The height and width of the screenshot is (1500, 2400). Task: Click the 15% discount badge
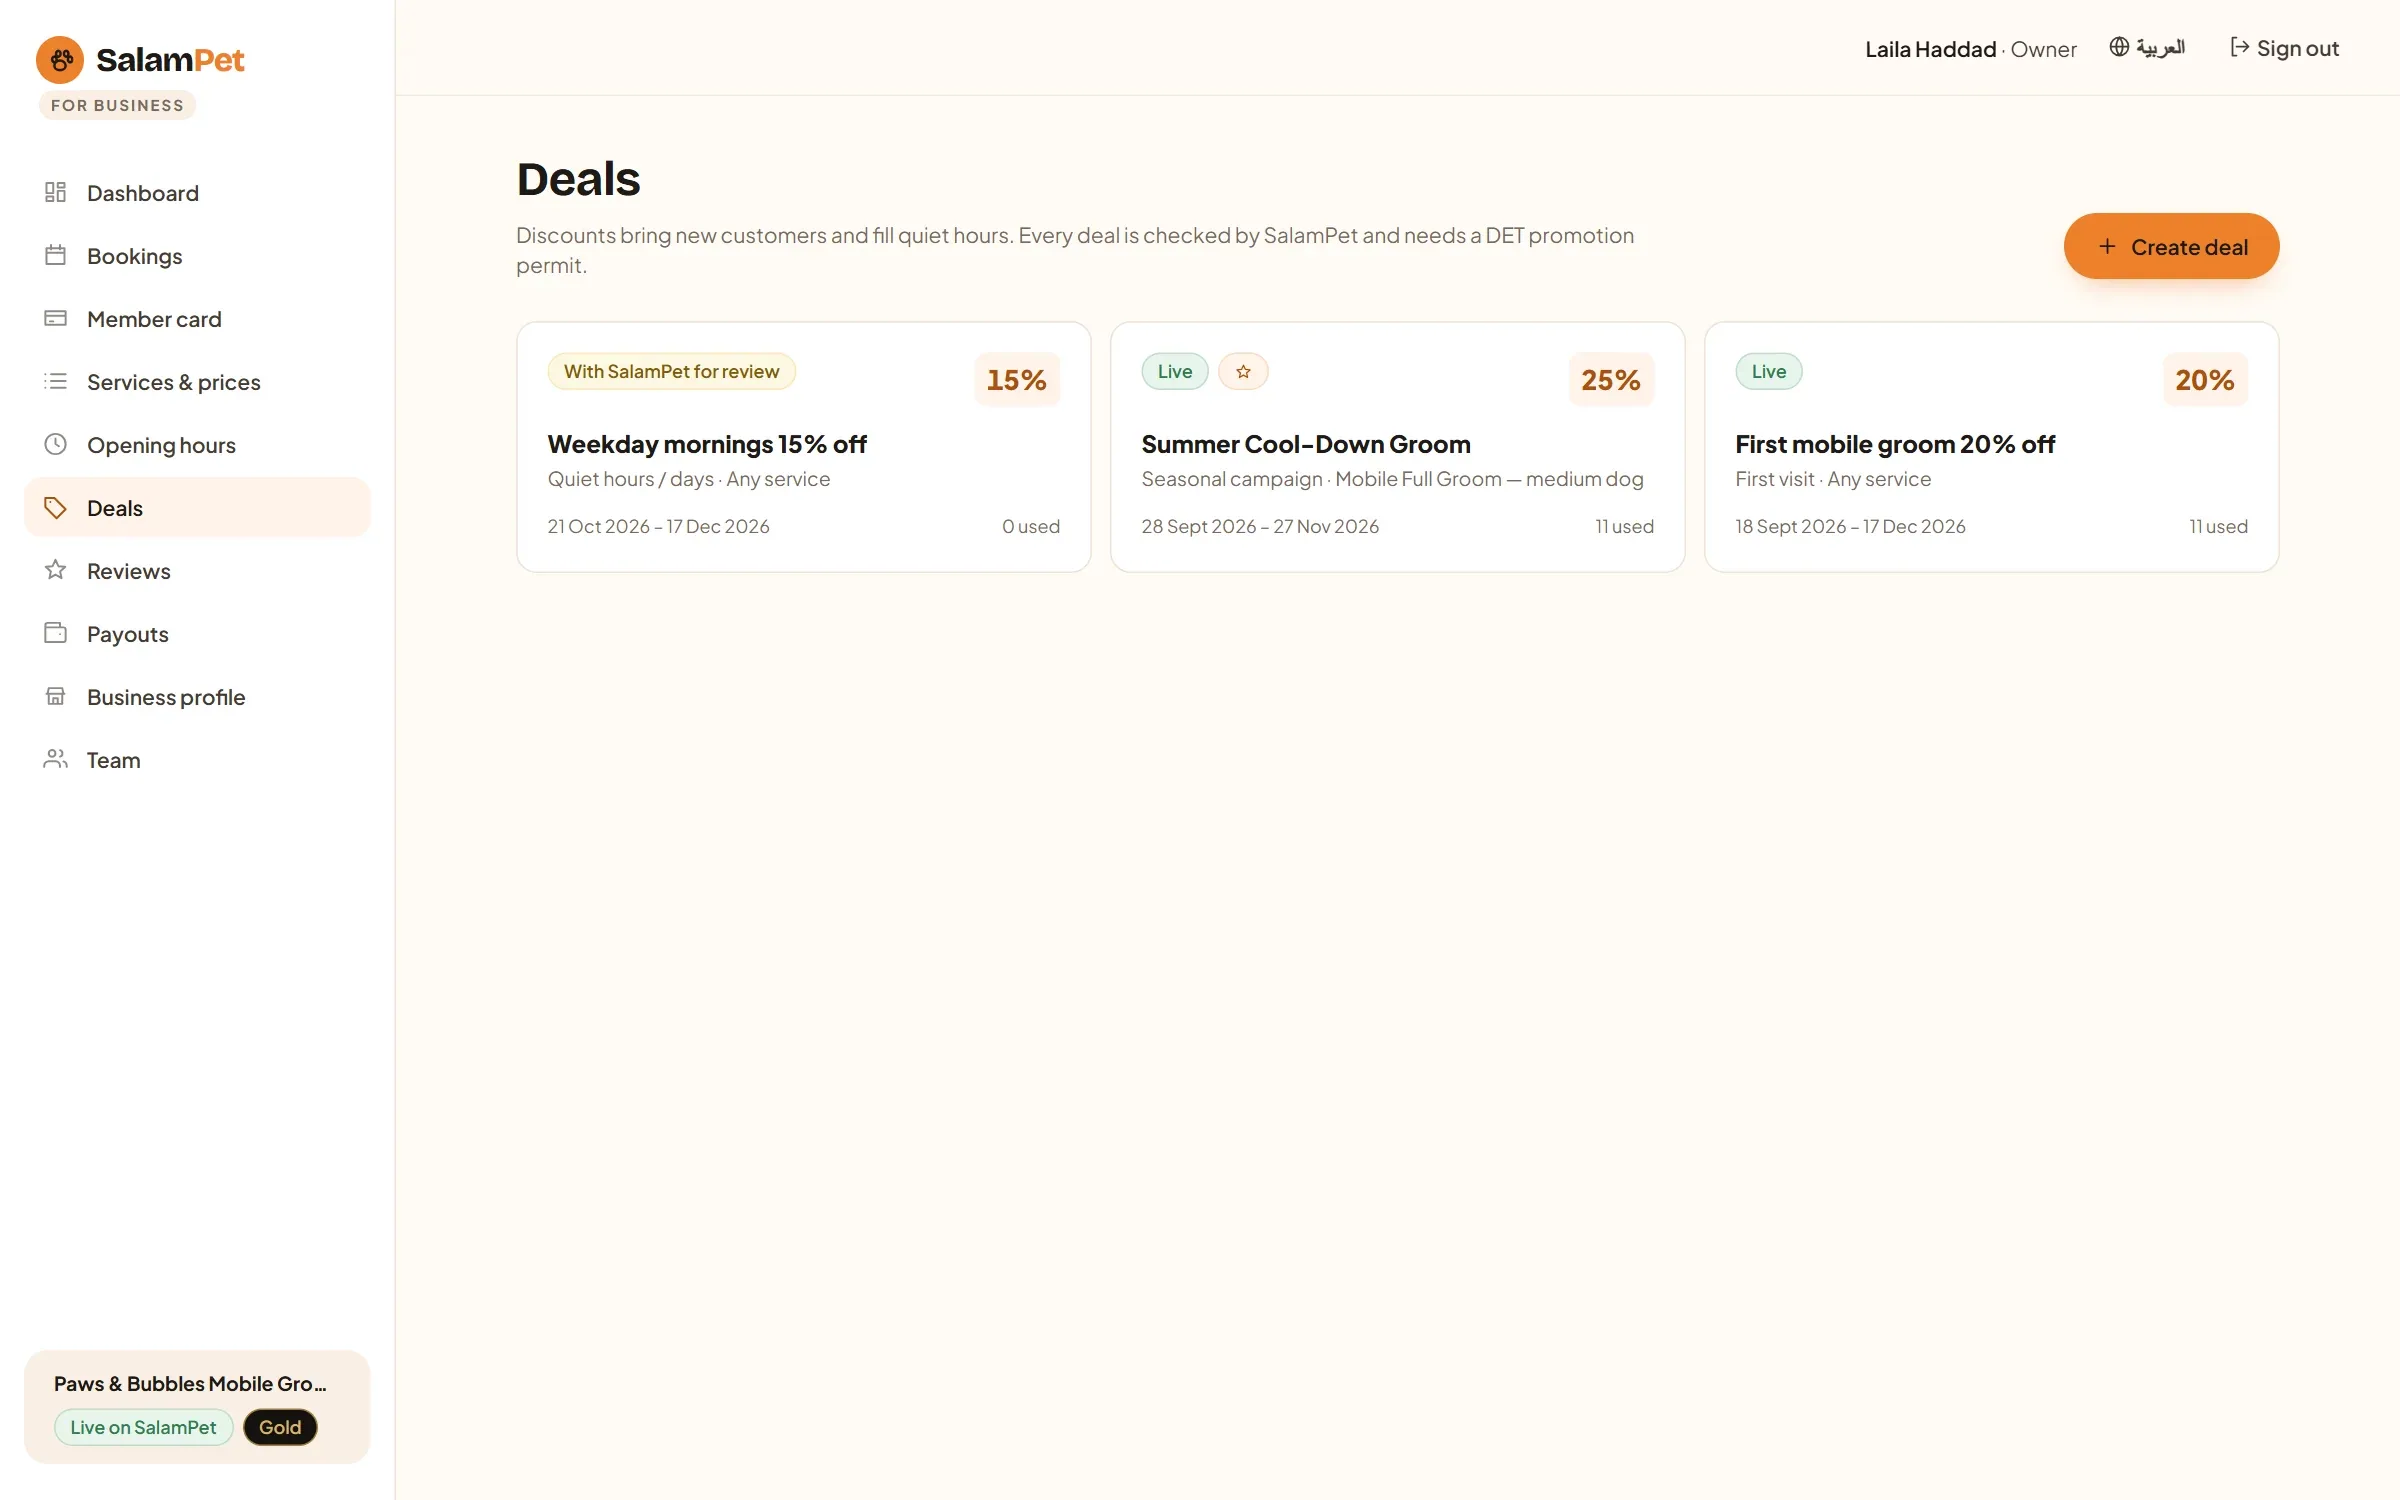pyautogui.click(x=1017, y=379)
